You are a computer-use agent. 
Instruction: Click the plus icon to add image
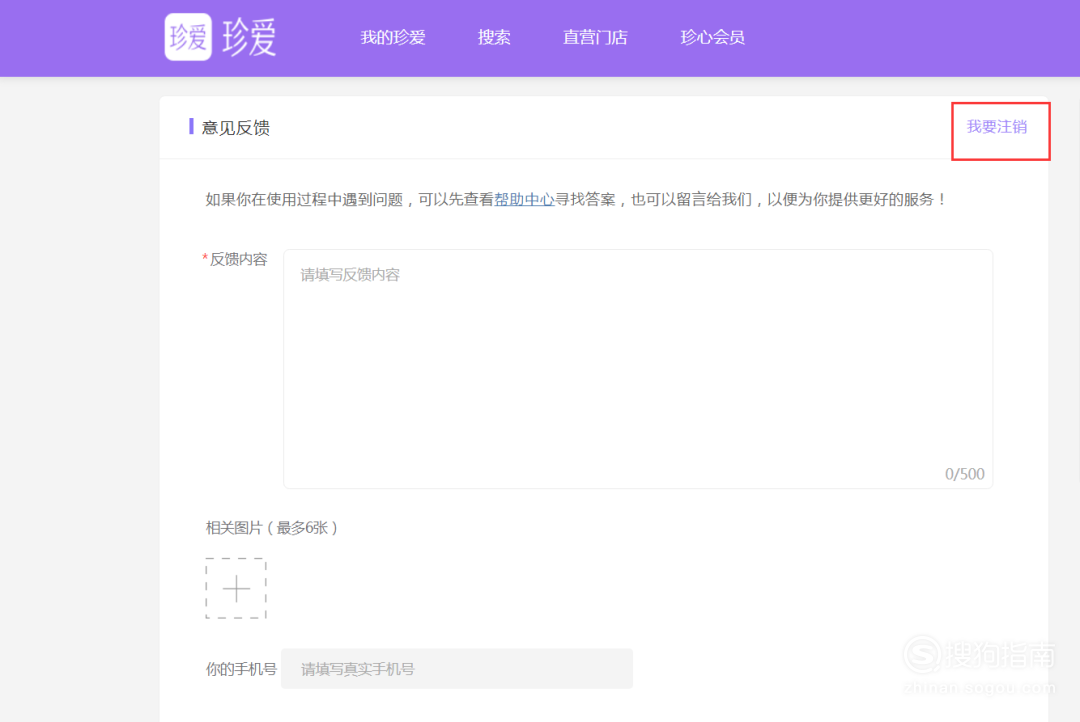click(236, 588)
